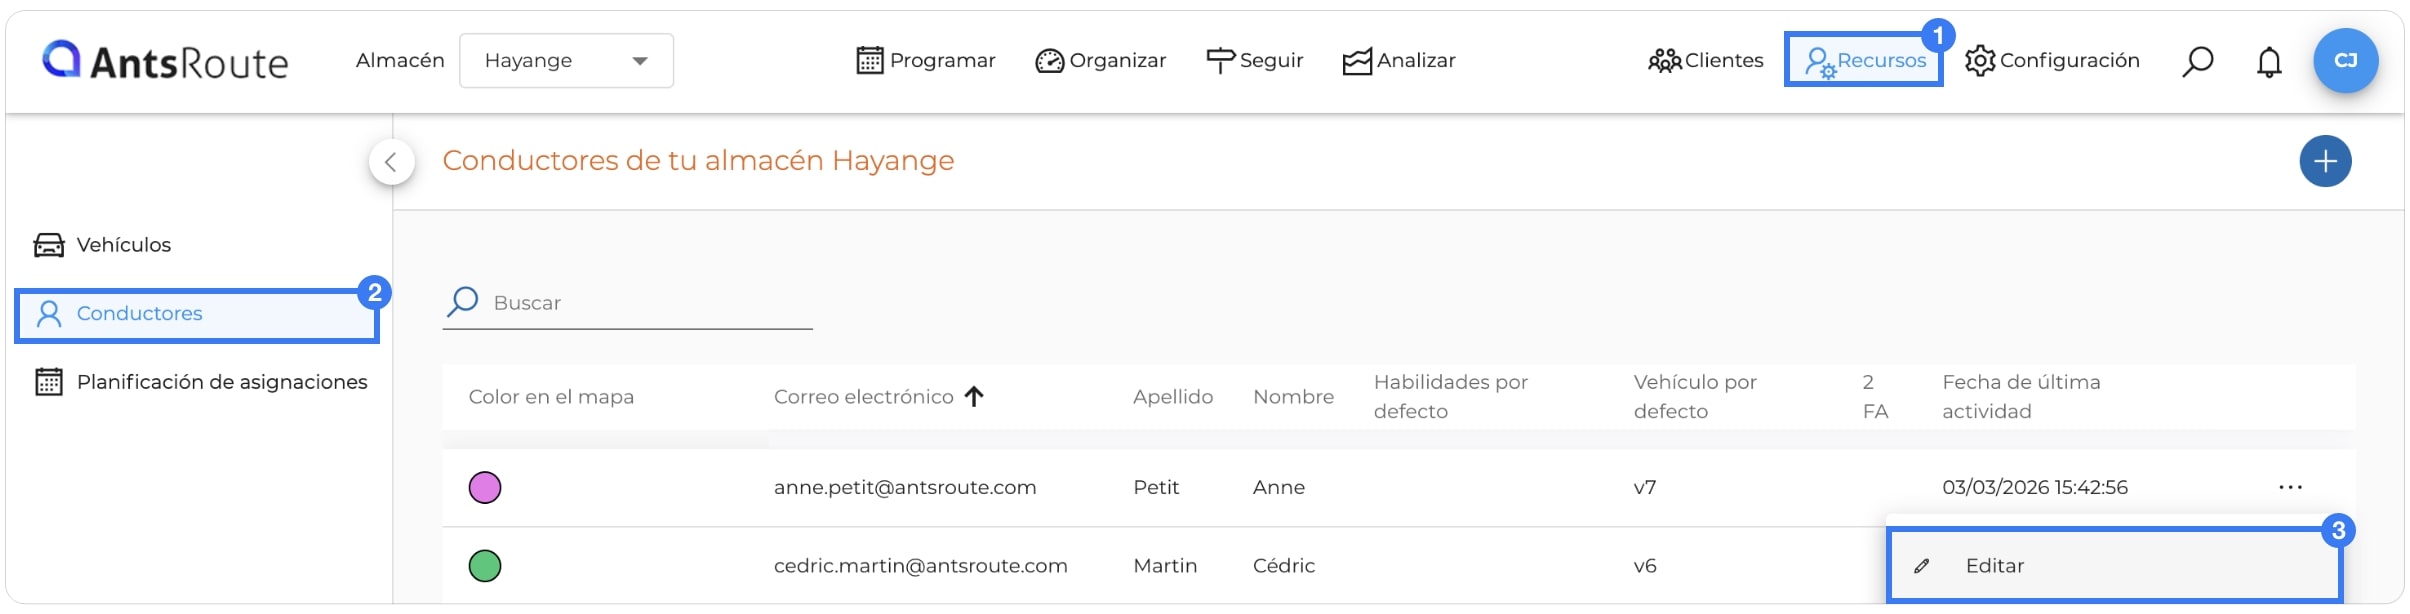Open the Analizar section
The image size is (2410, 614).
[x=1398, y=61]
